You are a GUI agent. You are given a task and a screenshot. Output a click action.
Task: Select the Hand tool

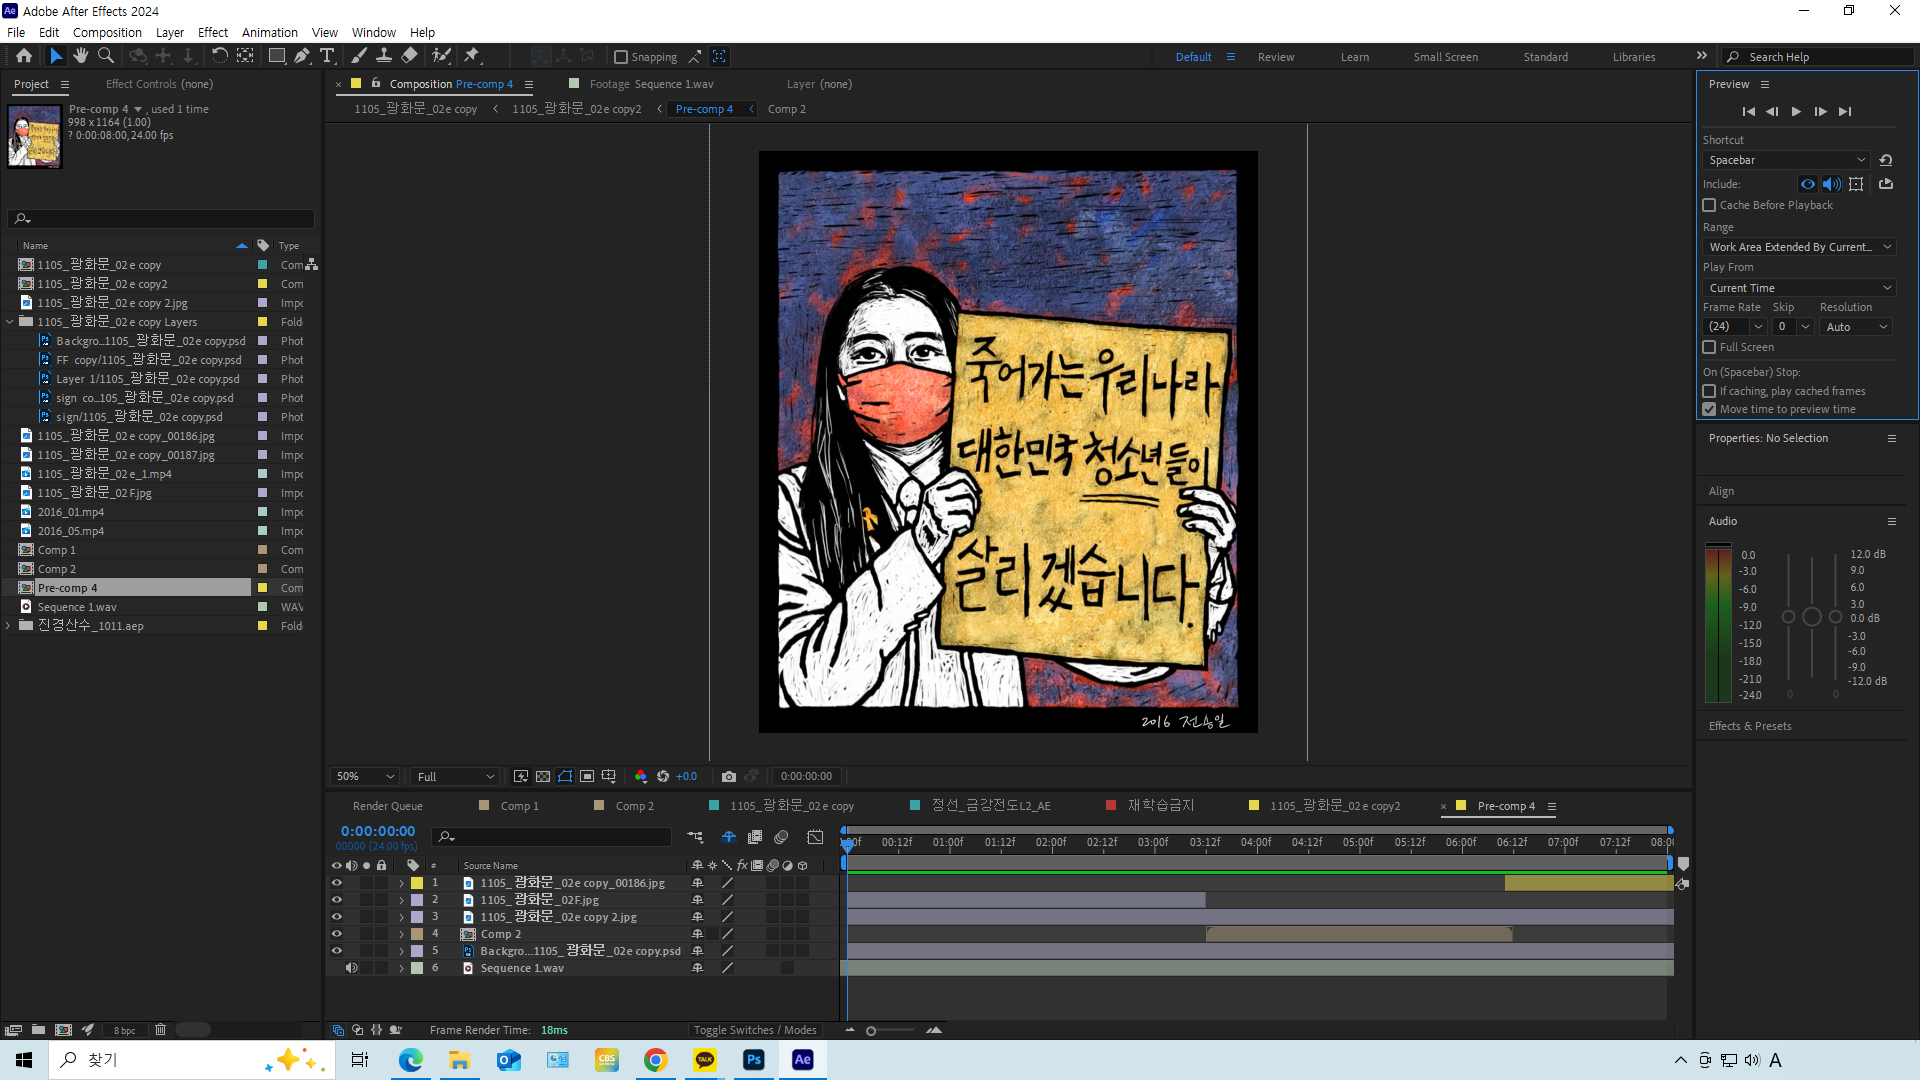[81, 56]
